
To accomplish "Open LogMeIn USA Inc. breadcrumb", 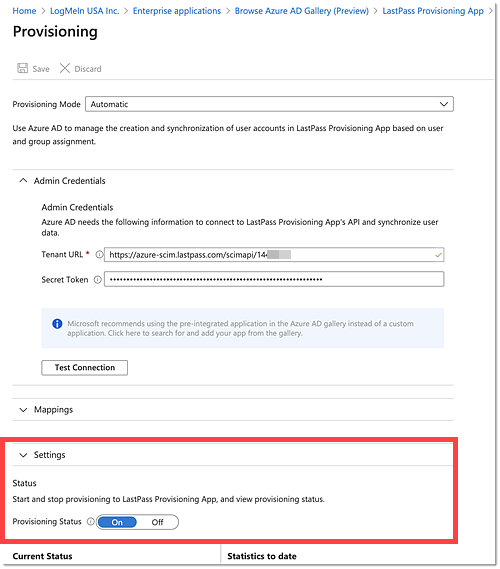I will point(85,11).
